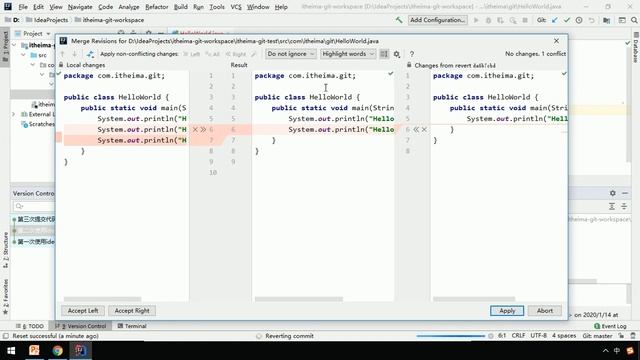Close the Merge Revisions dialog
The image size is (640, 360).
[556, 41]
